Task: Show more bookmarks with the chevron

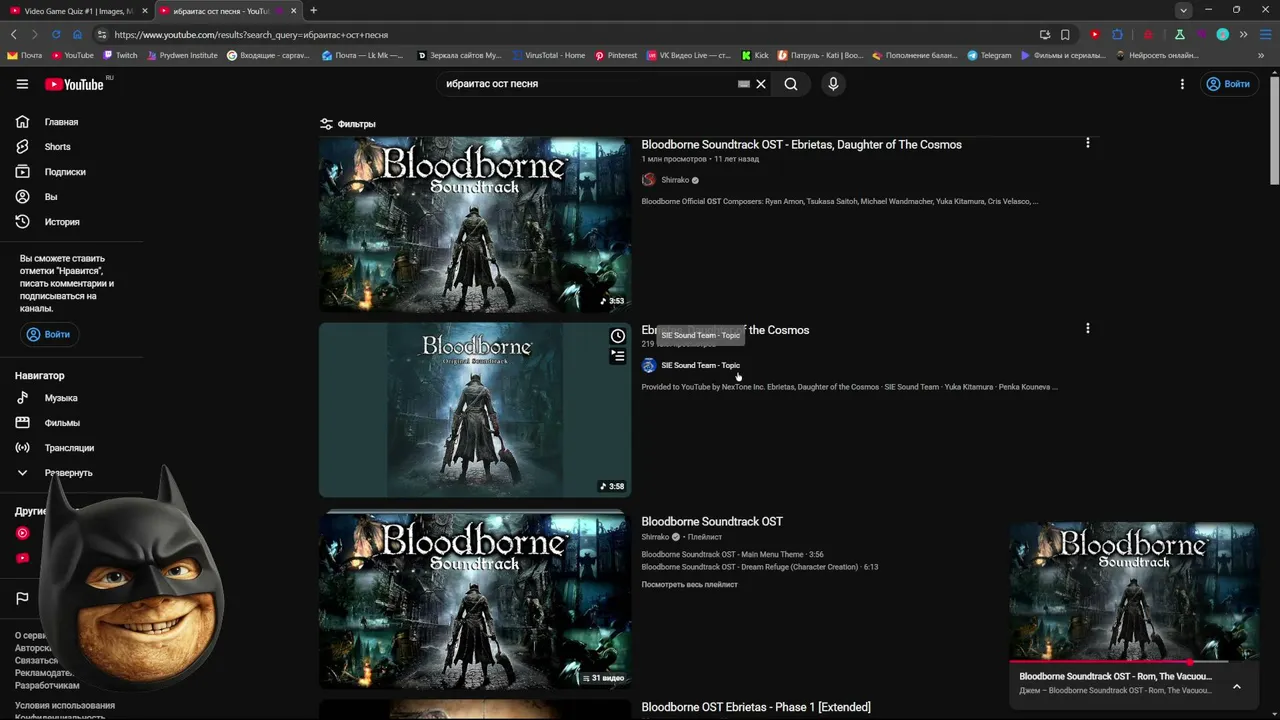Action: tap(1262, 56)
